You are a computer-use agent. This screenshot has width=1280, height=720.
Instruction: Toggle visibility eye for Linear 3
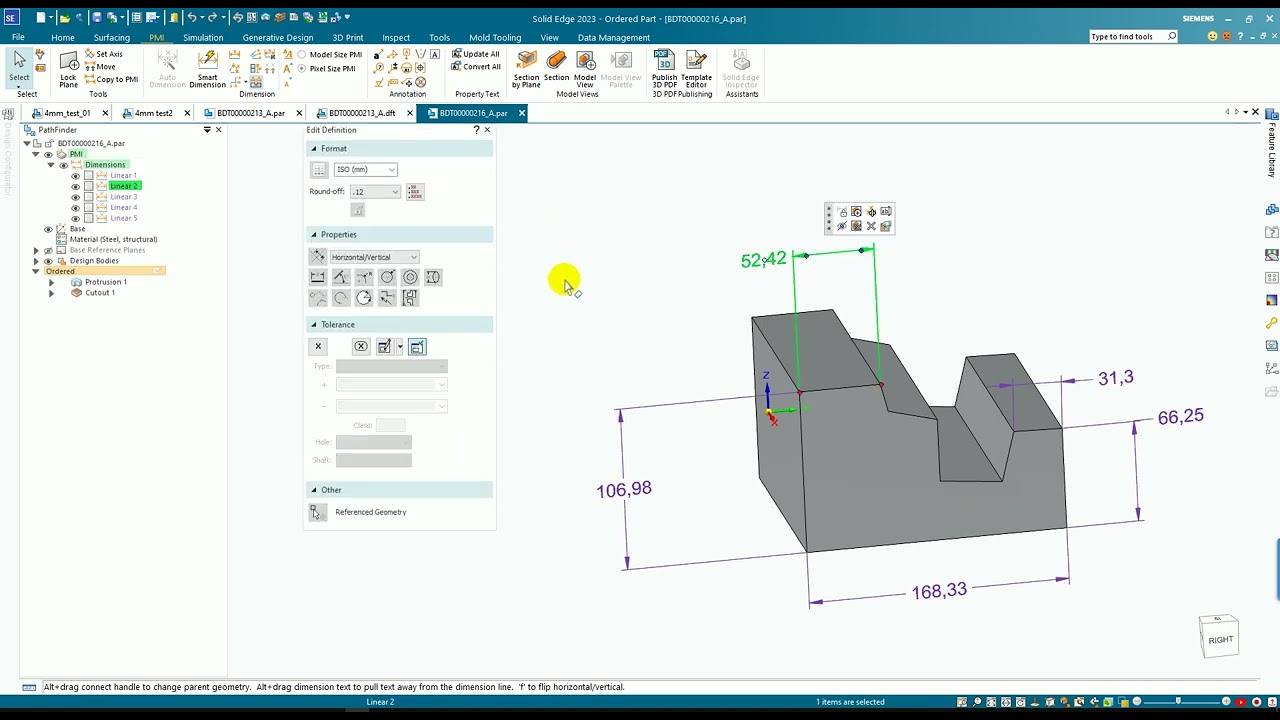[75, 197]
